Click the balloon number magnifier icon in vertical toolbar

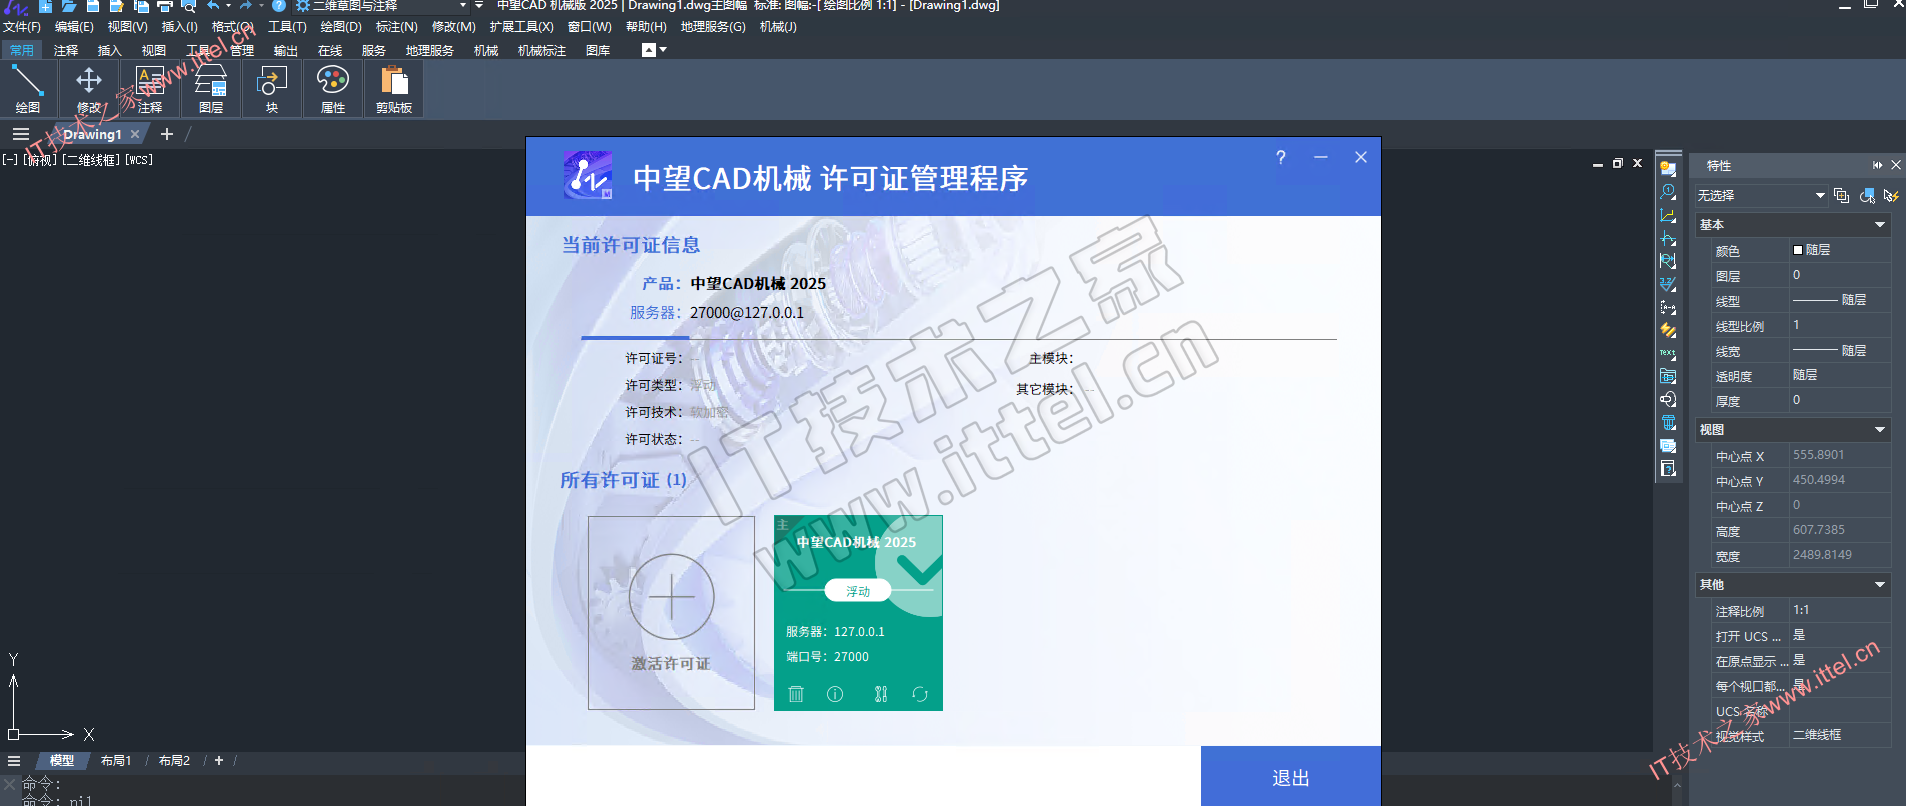[1667, 192]
